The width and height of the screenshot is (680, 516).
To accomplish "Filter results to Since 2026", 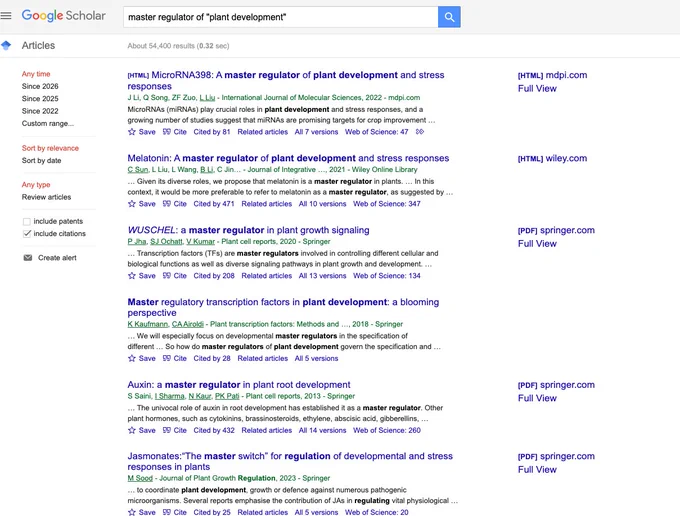I will [x=40, y=86].
